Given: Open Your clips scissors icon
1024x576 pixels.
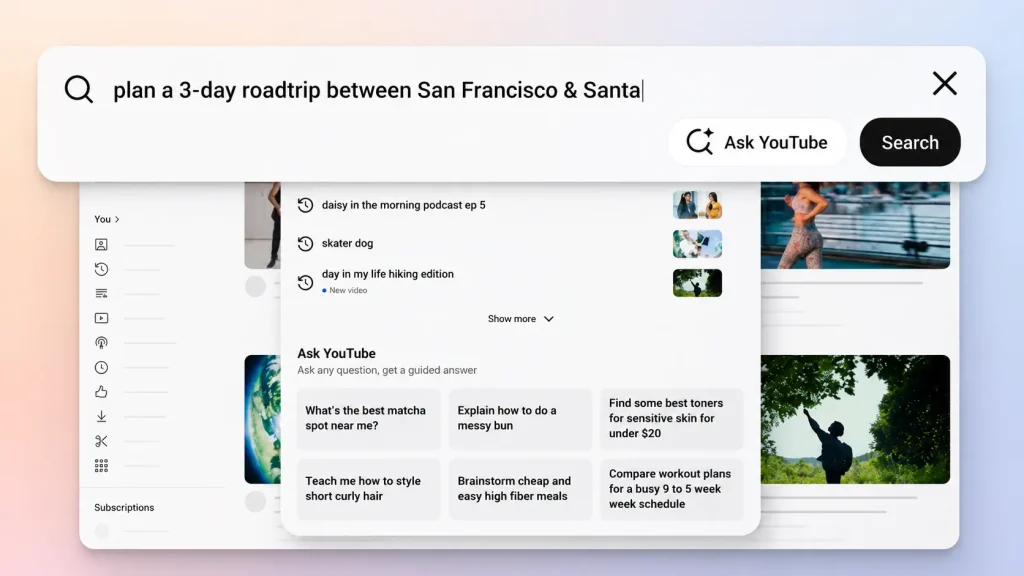Looking at the screenshot, I should coord(101,441).
